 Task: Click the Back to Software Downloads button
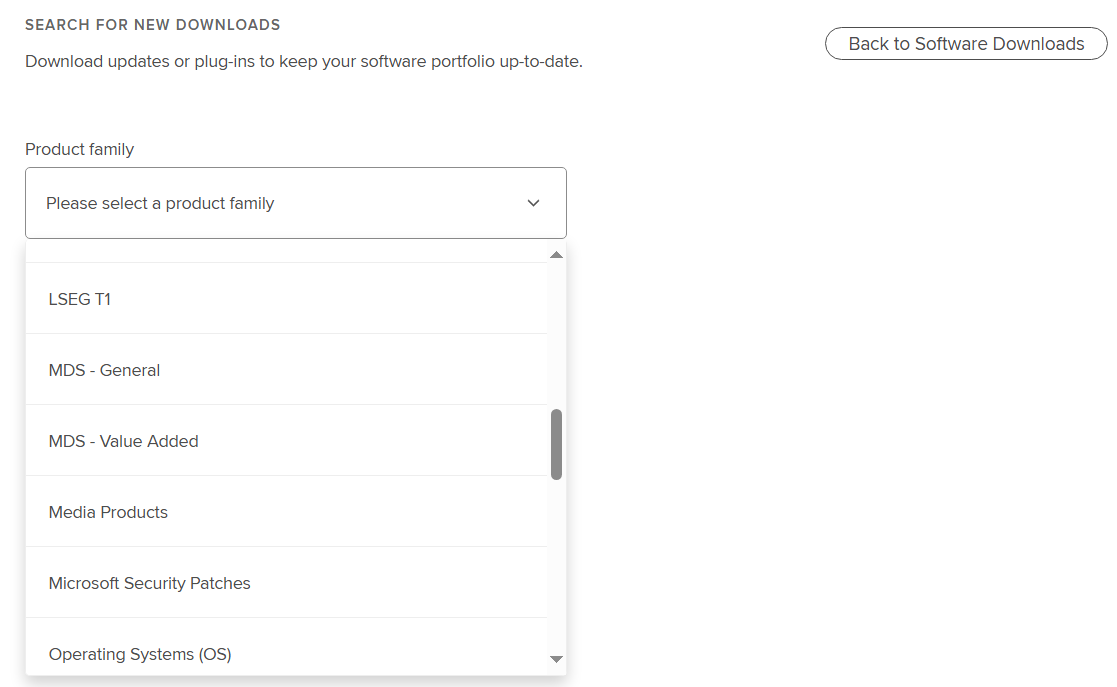(966, 44)
